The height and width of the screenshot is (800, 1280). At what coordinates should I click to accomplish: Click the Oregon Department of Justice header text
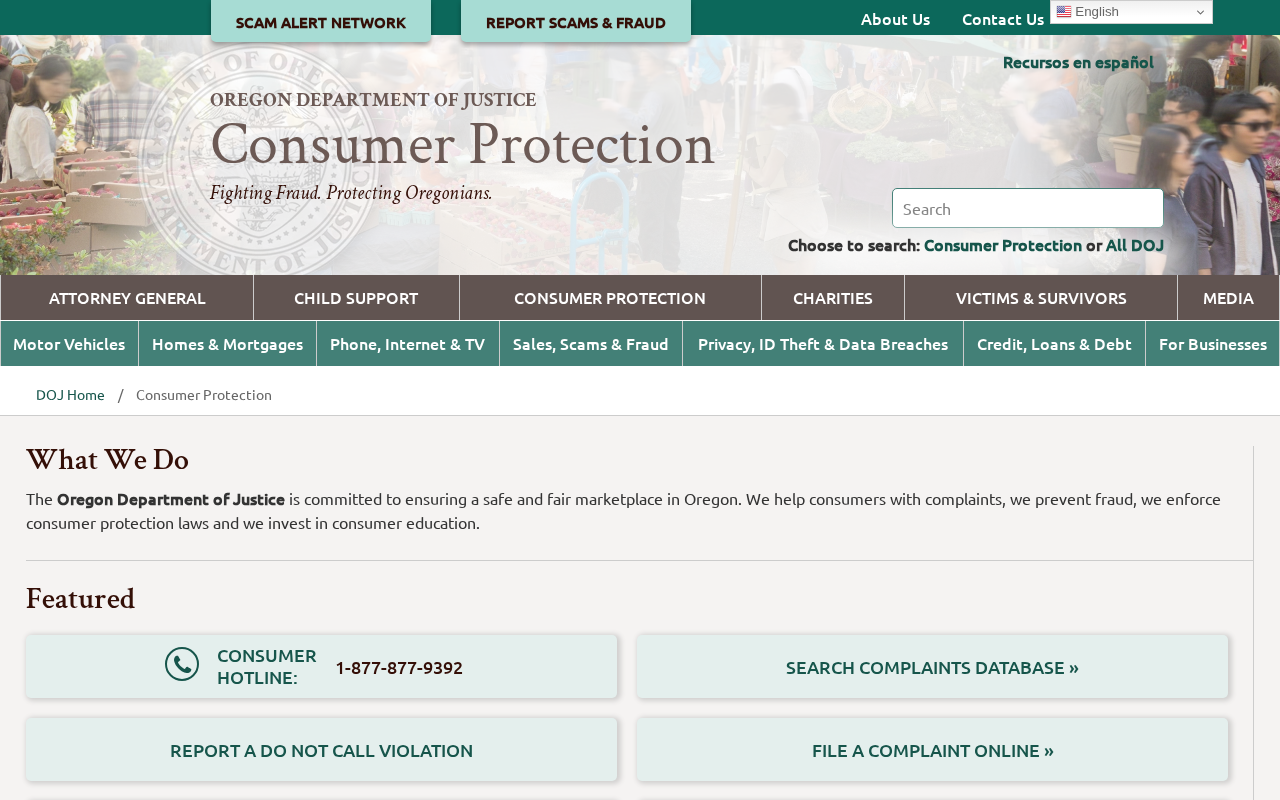373,100
